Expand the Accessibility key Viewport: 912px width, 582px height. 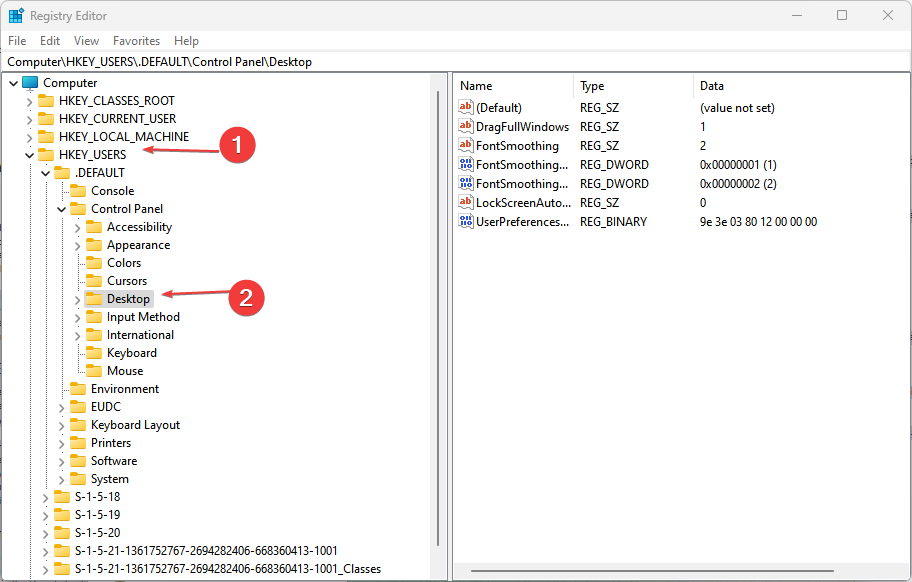[77, 228]
